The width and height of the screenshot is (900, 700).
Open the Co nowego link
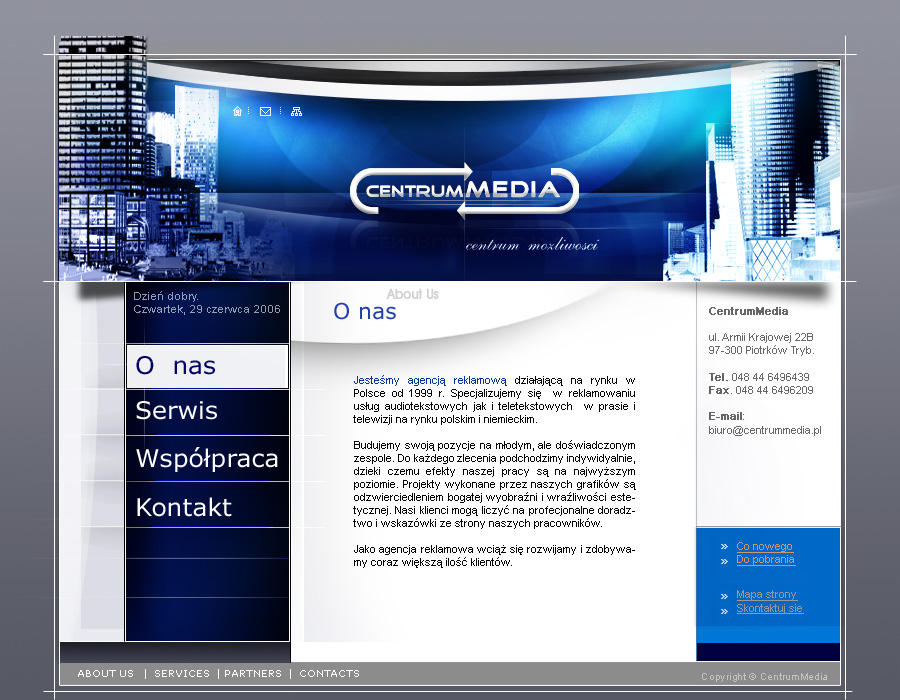[764, 546]
